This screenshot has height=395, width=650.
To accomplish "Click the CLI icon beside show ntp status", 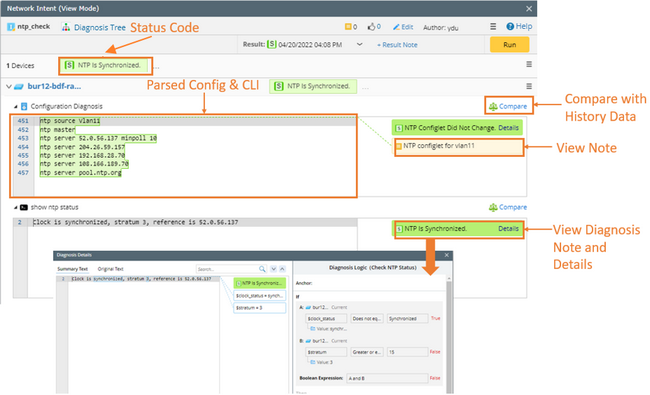I will click(x=24, y=207).
